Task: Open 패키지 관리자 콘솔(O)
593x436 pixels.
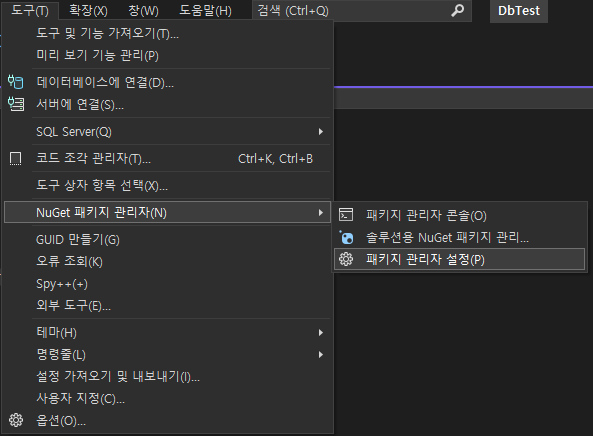Action: click(x=459, y=215)
